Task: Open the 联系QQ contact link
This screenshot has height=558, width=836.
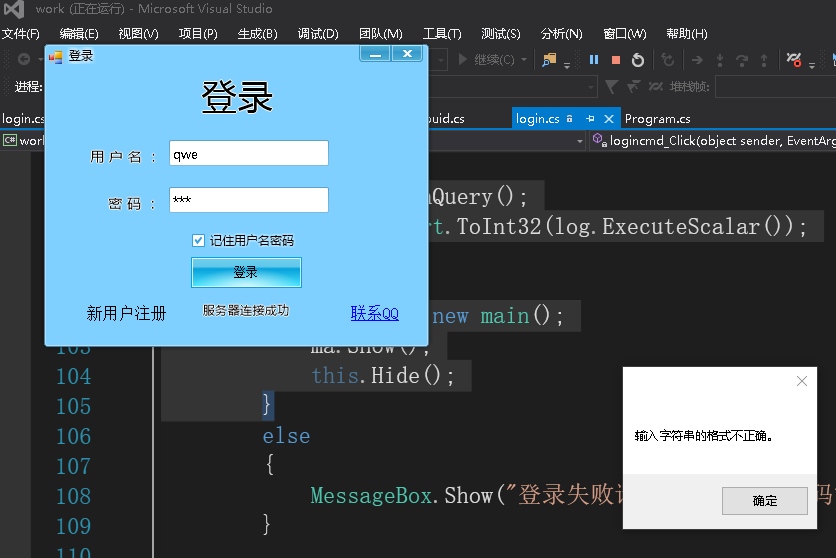Action: (x=374, y=313)
